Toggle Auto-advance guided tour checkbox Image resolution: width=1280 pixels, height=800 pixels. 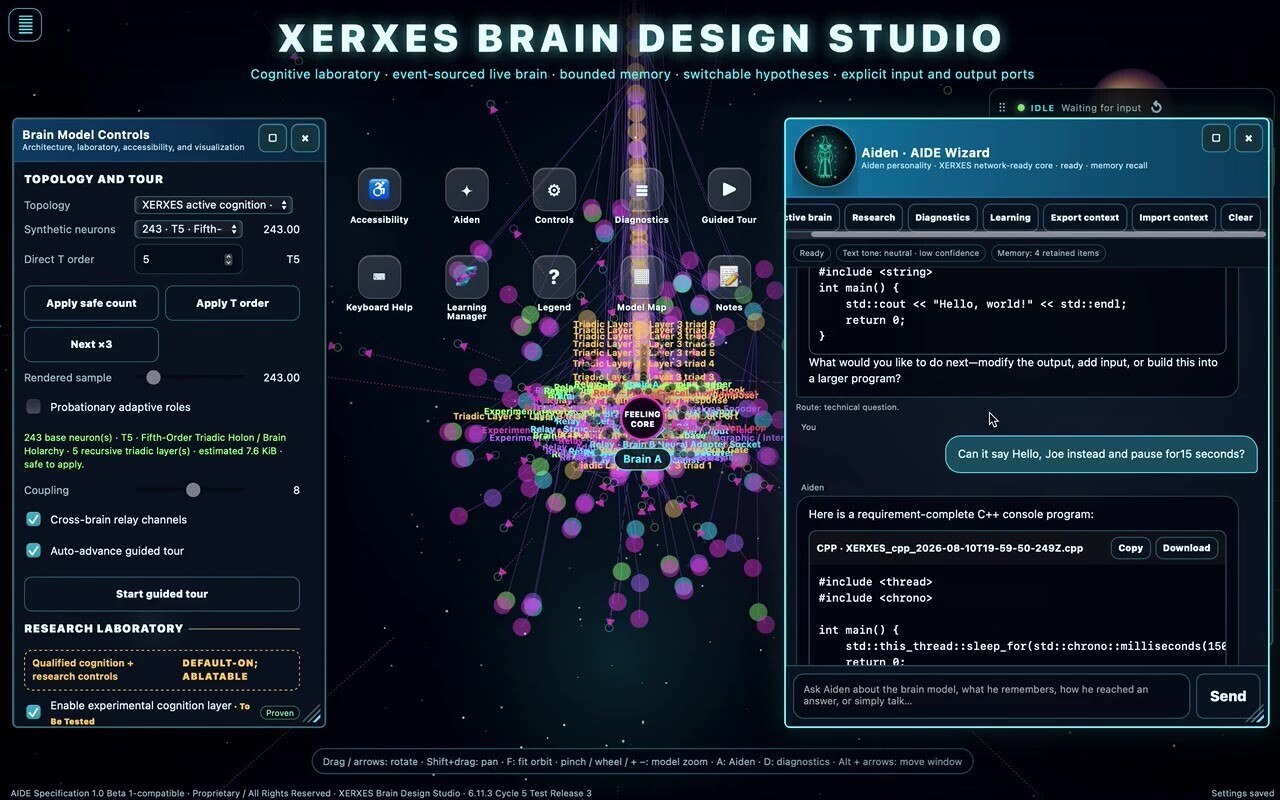(34, 551)
